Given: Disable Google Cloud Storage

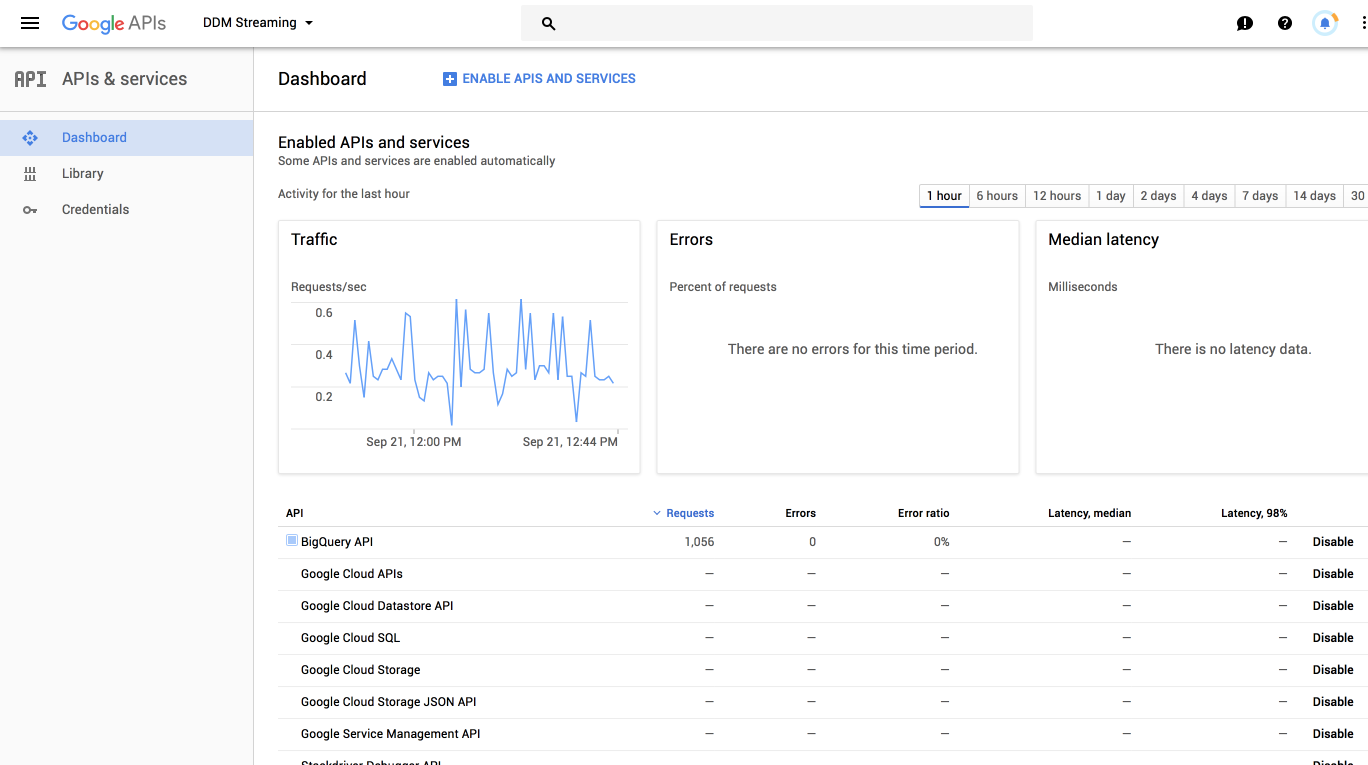Looking at the screenshot, I should point(1333,670).
